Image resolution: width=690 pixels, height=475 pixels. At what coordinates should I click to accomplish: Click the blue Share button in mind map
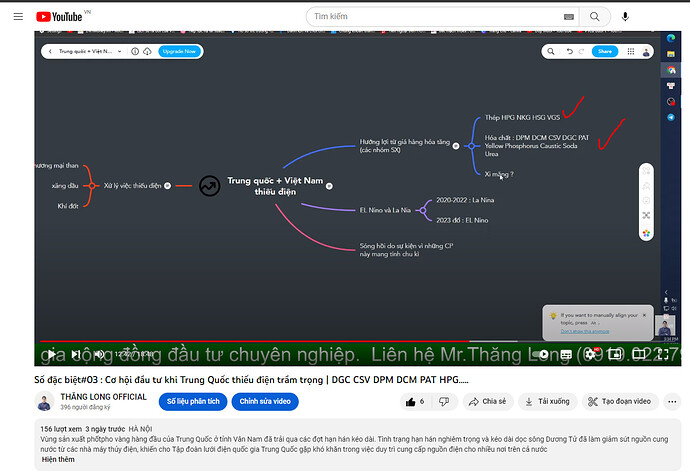(605, 52)
